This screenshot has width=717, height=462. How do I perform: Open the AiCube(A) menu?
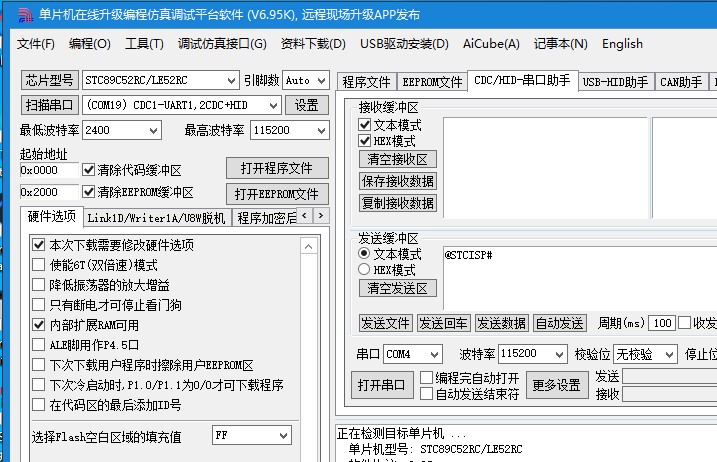(491, 44)
